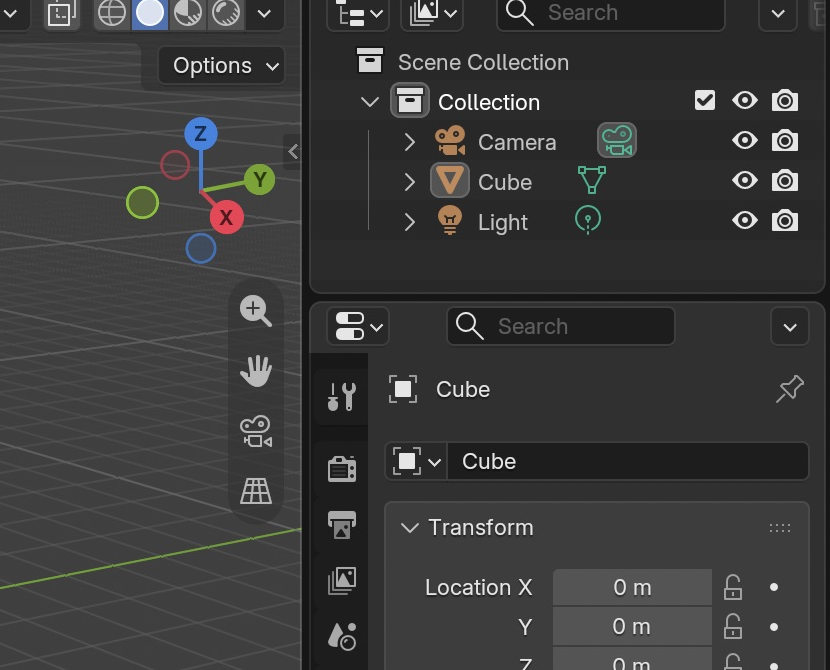Viewport: 830px width, 670px height.
Task: Disable Cube in renders toggle
Action: [784, 181]
